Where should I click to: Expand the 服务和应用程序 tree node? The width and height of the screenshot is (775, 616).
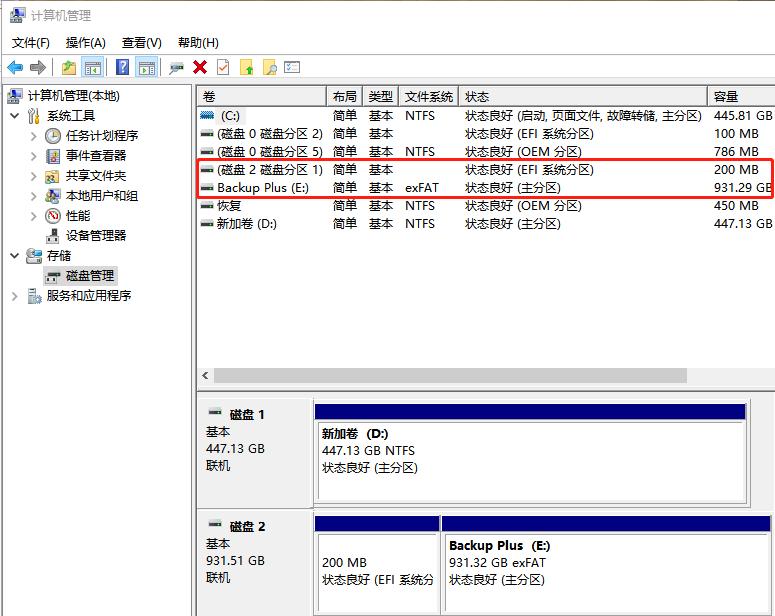pos(15,296)
